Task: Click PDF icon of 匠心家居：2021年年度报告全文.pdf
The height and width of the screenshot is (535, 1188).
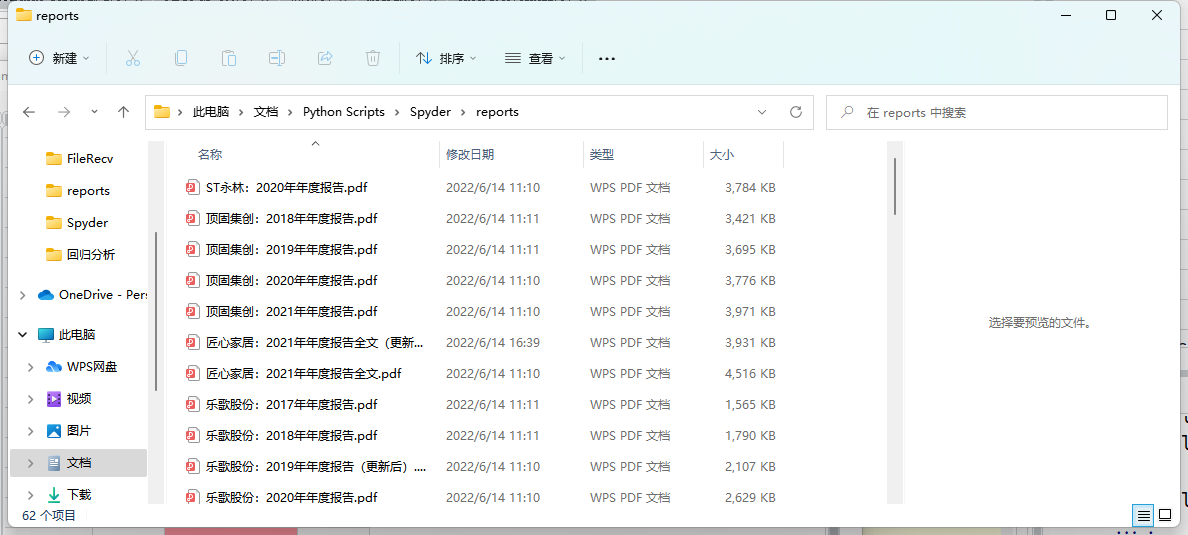Action: 192,374
